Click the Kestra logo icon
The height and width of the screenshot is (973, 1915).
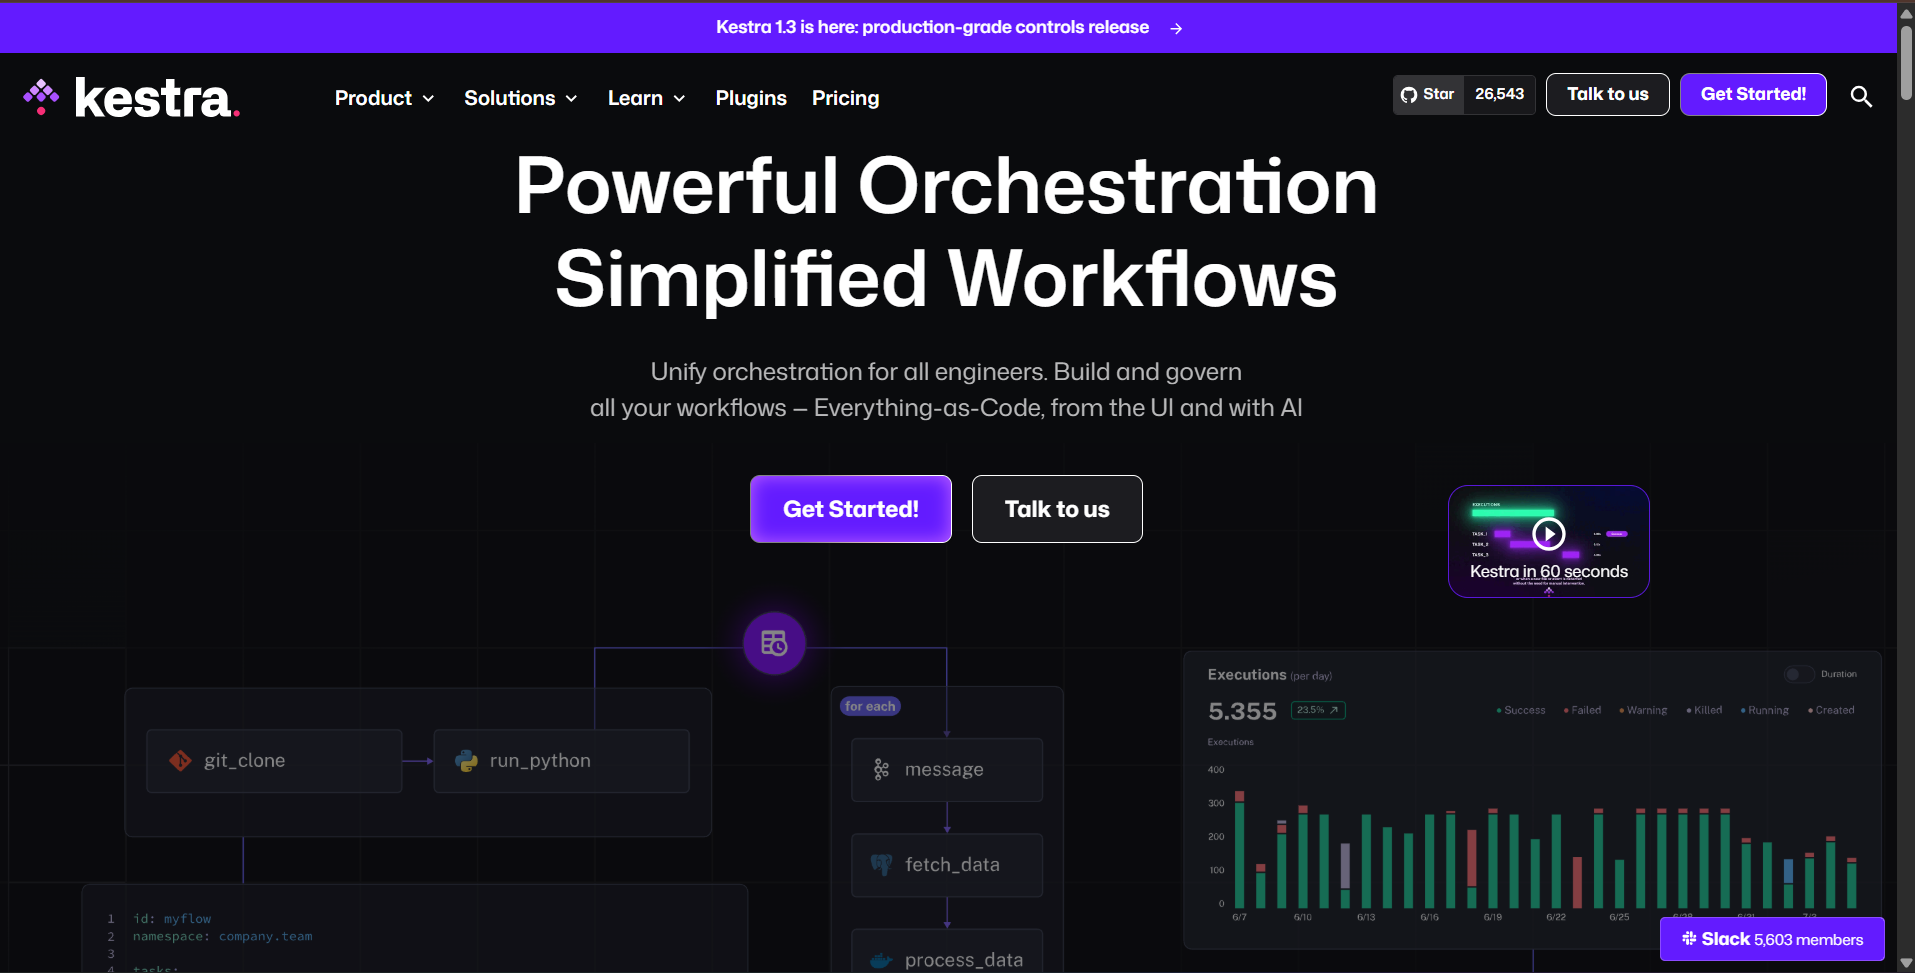(40, 96)
